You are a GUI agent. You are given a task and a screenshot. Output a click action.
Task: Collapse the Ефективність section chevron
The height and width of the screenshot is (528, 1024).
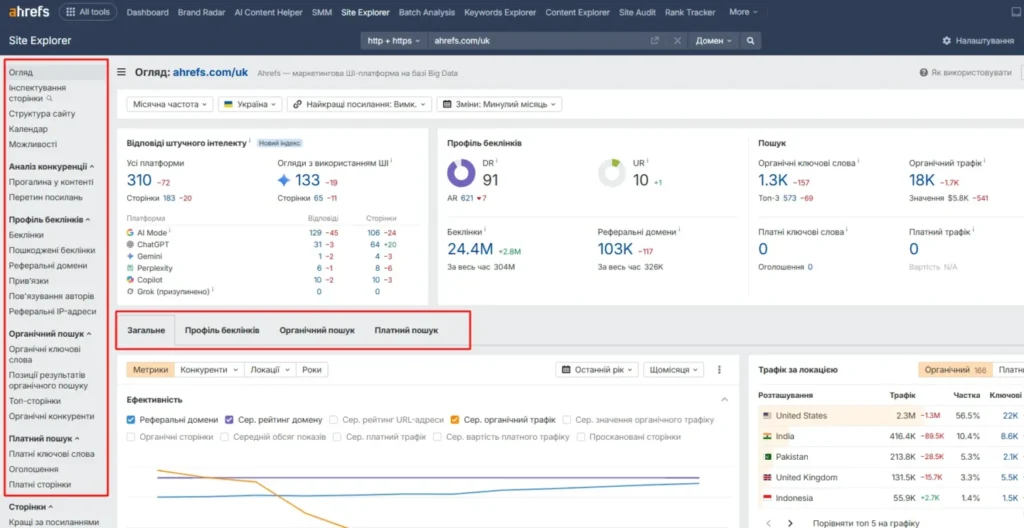point(724,399)
